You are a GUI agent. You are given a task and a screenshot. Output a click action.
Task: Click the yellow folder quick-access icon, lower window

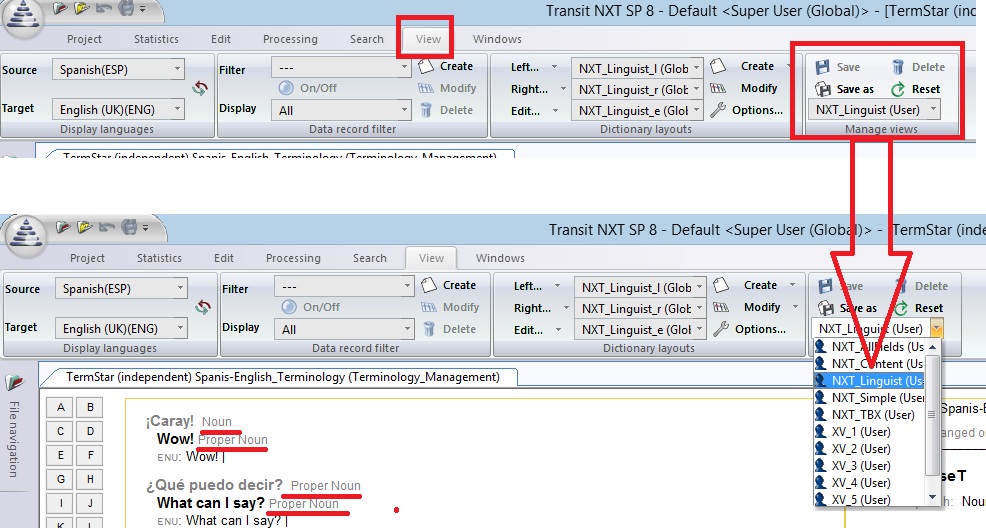click(x=84, y=227)
